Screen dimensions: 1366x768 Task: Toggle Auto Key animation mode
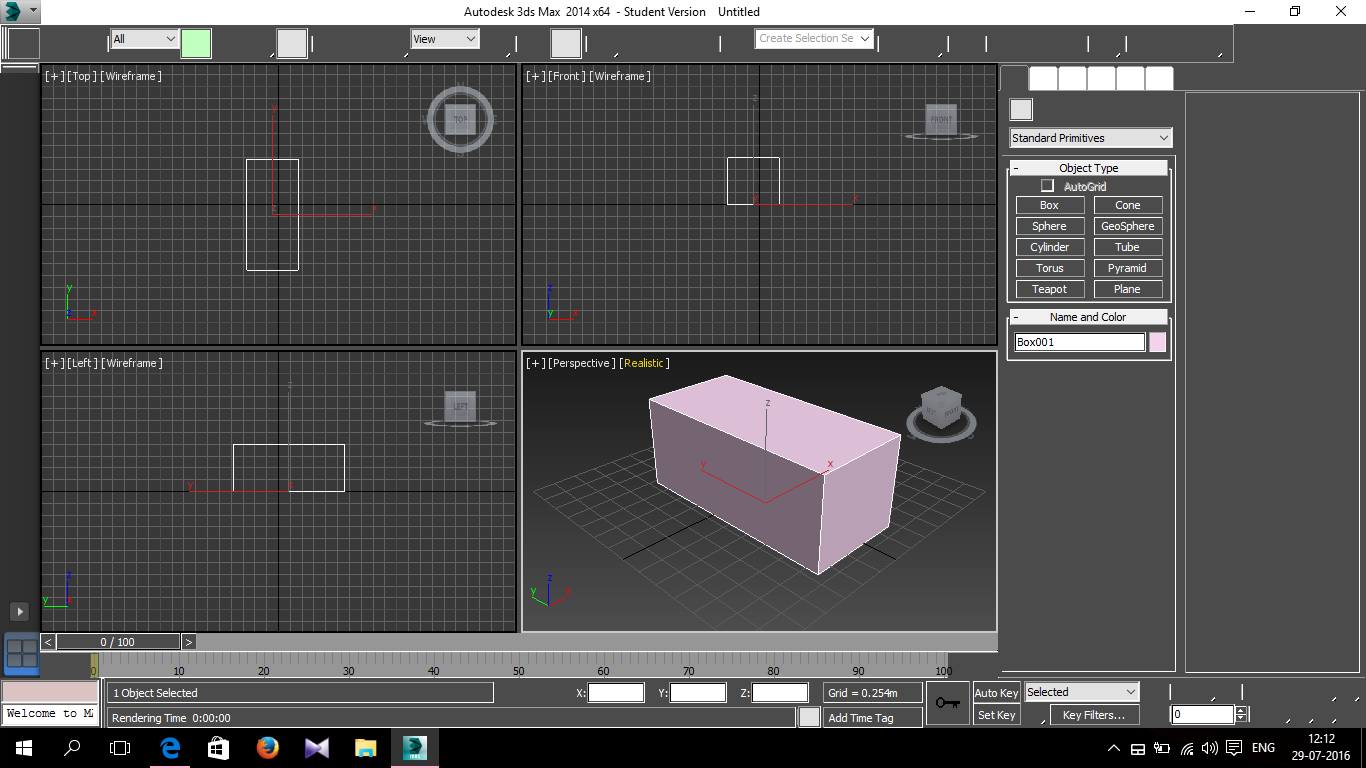coord(996,693)
